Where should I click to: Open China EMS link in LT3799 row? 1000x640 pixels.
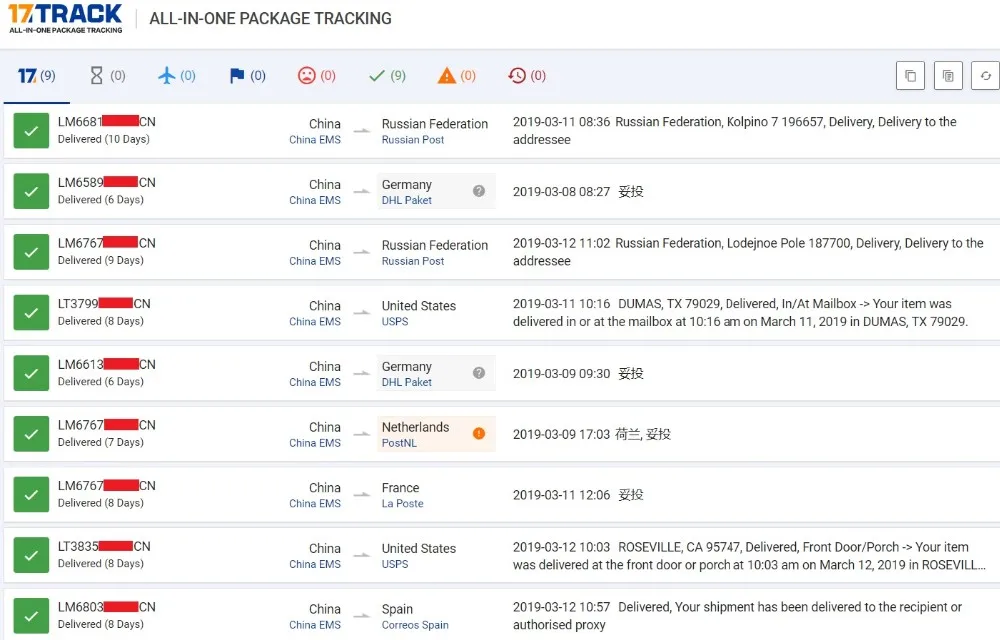coord(315,321)
